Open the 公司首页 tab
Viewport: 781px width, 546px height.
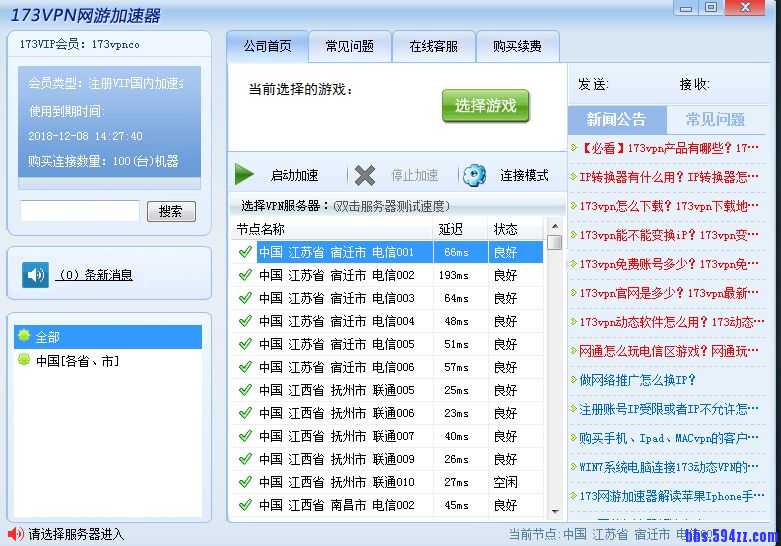tap(267, 46)
